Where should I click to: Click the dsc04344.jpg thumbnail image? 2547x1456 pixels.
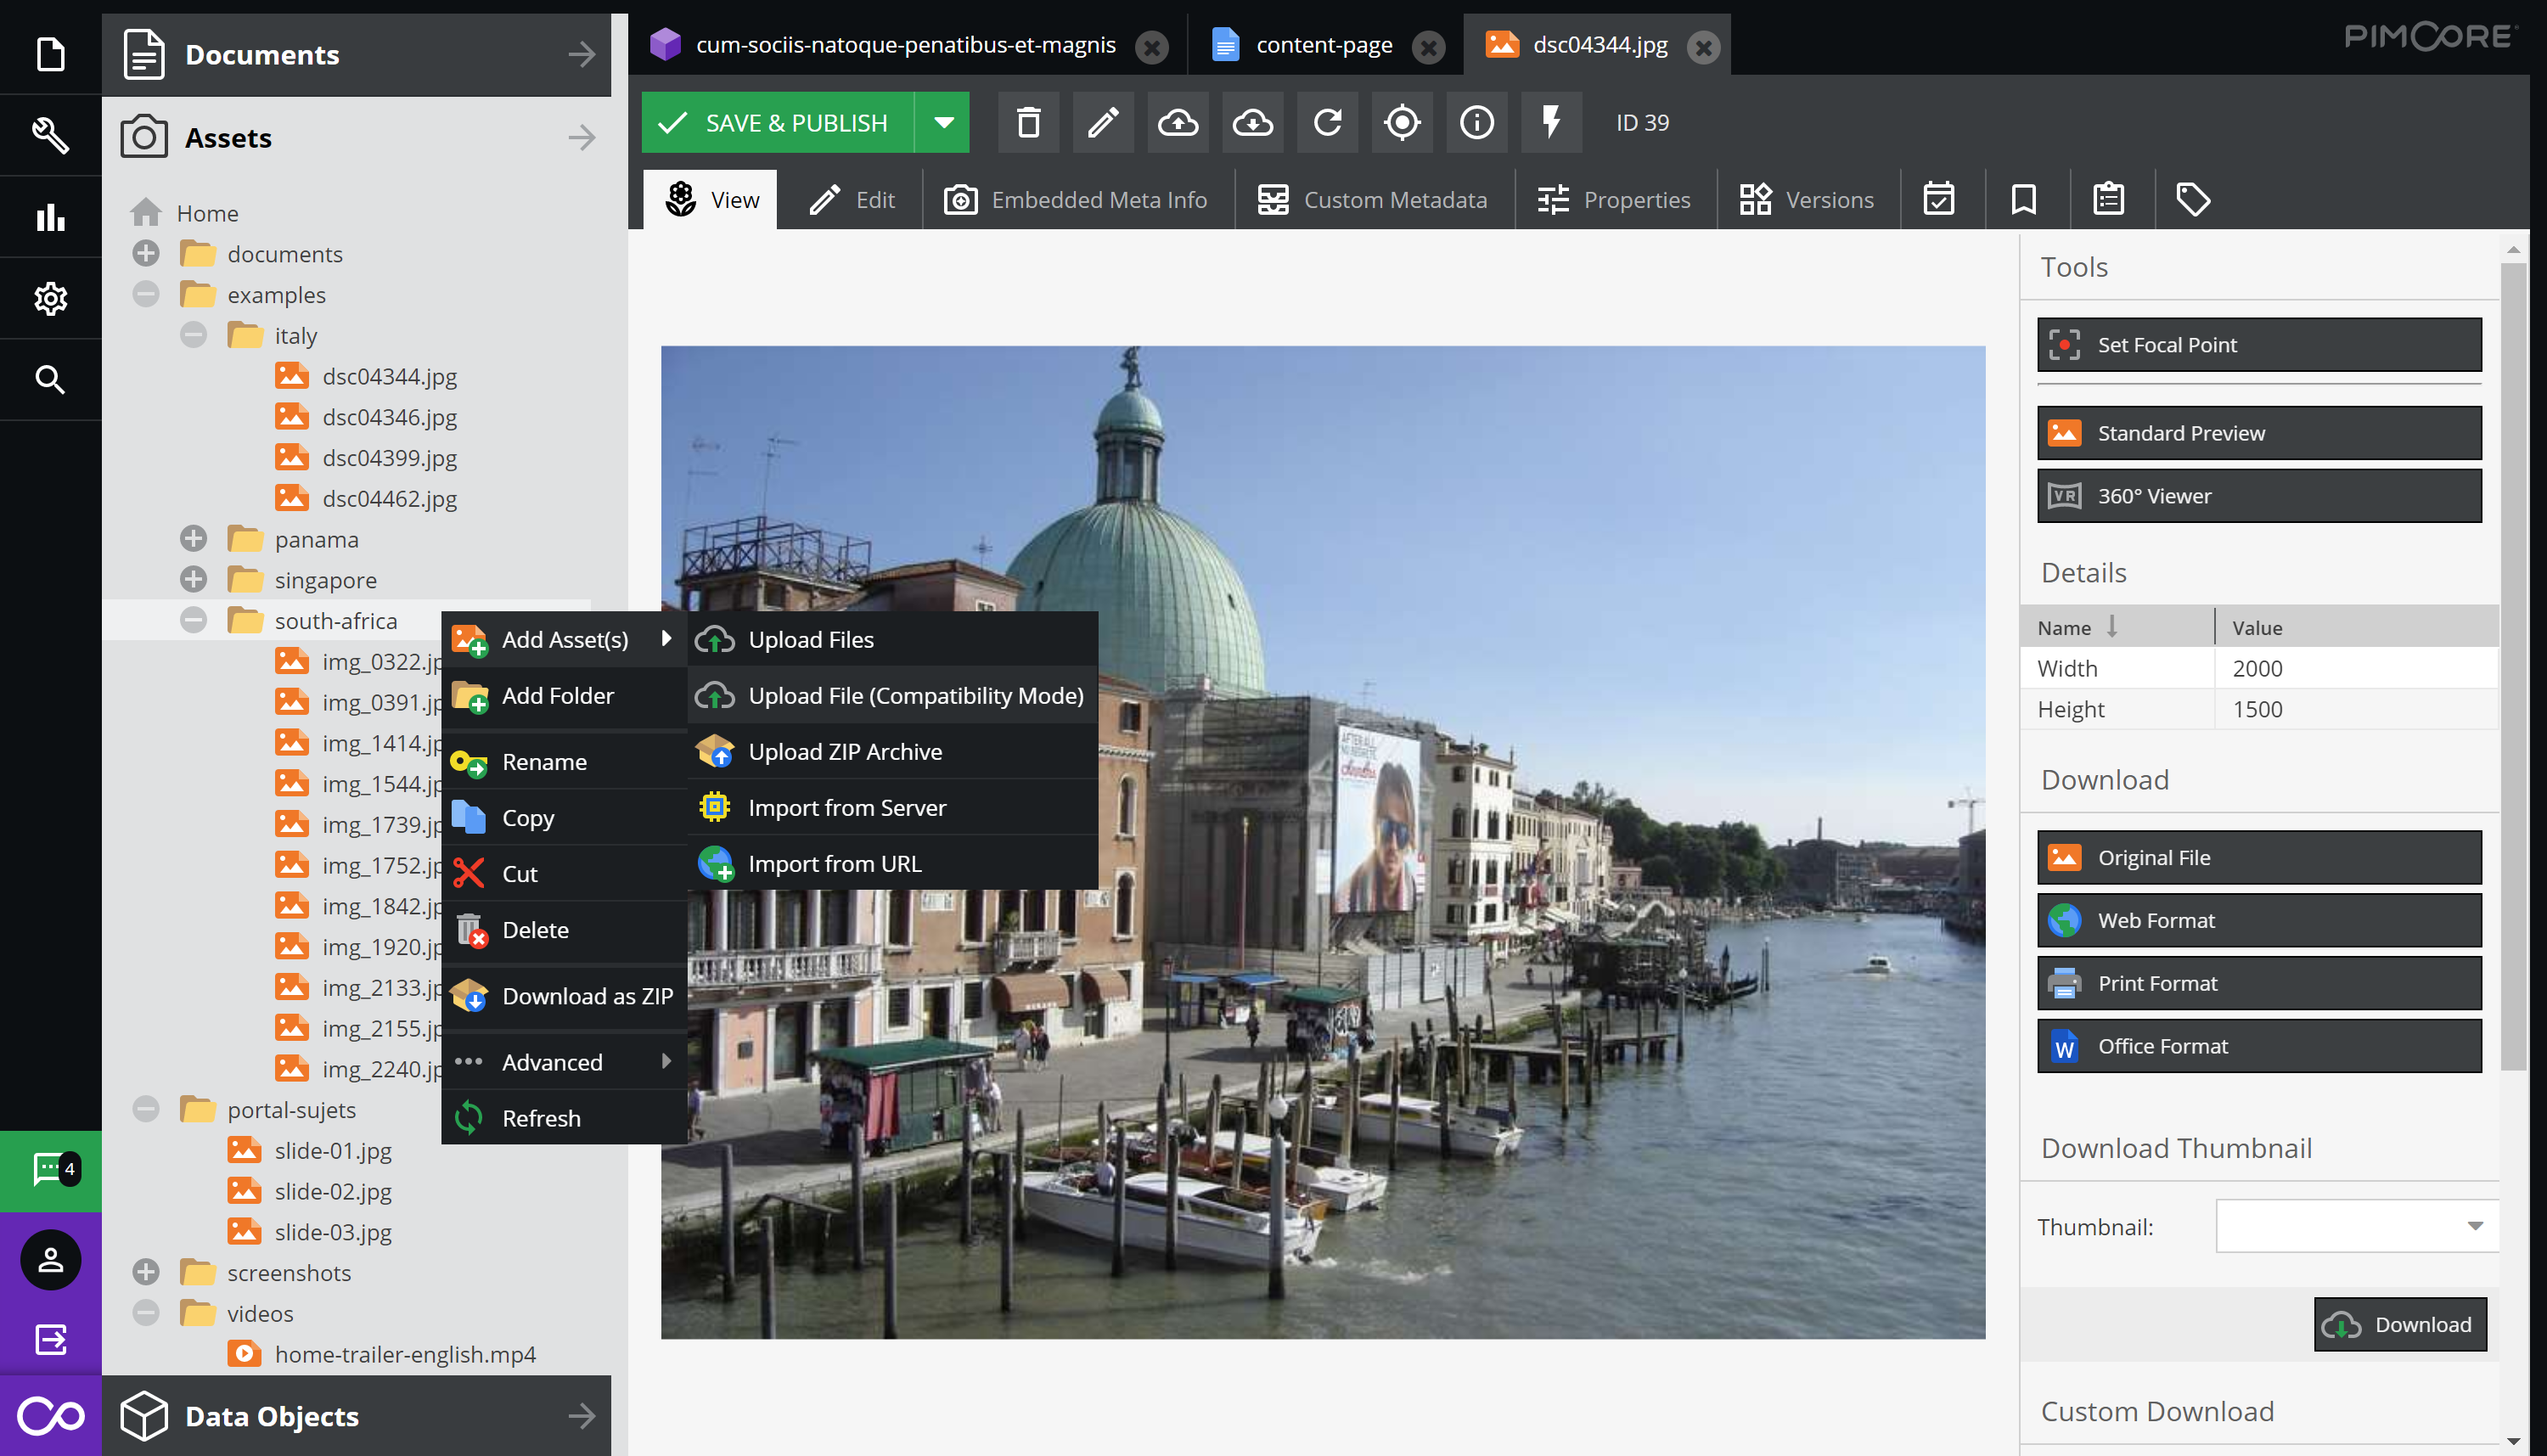[x=292, y=374]
